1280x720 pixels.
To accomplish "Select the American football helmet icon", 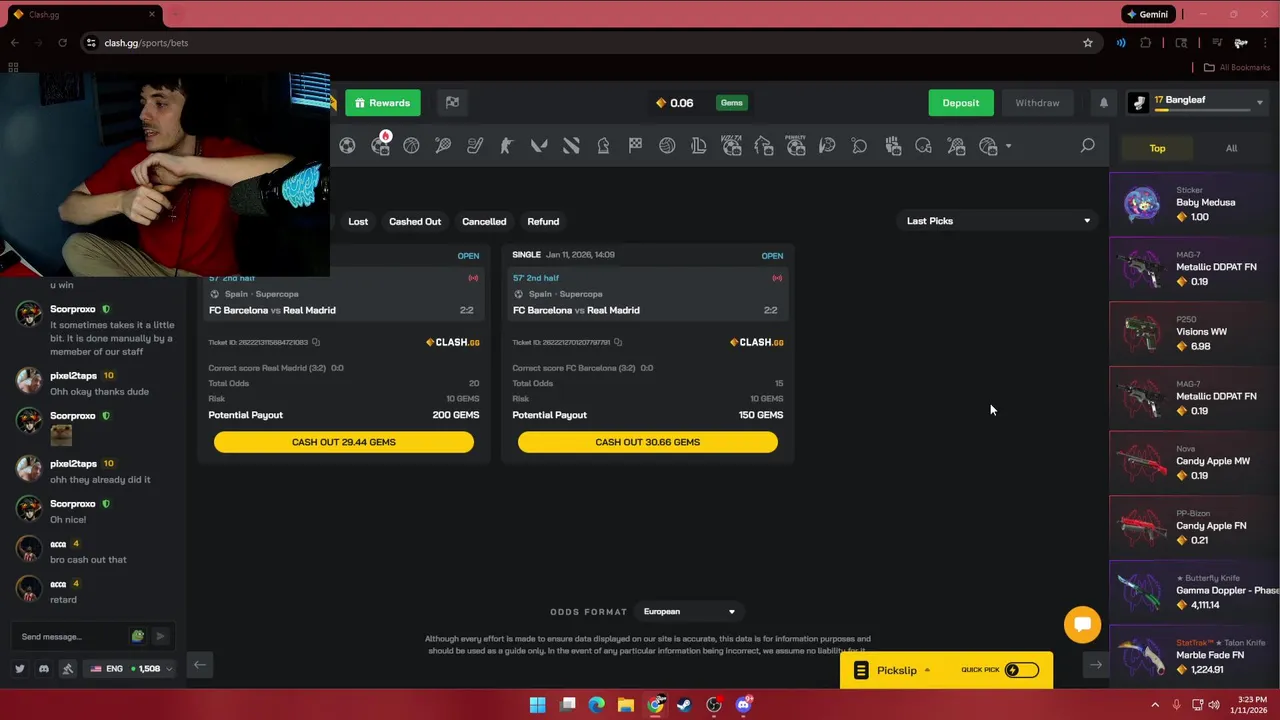I will [x=923, y=146].
